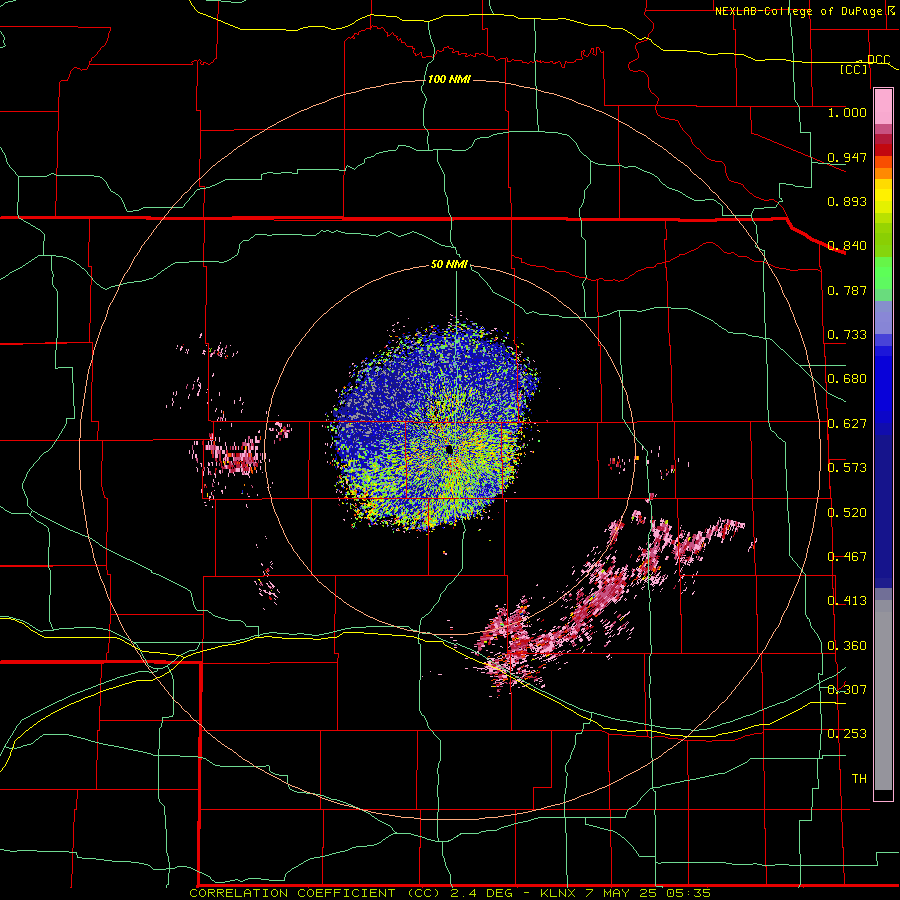This screenshot has width=900, height=900.
Task: Click the 0.307 scale value
Action: coord(847,689)
